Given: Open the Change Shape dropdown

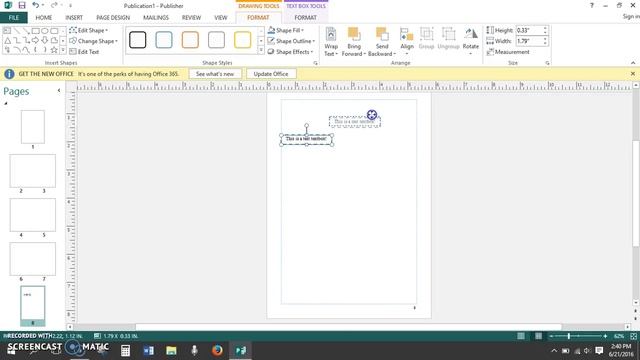Looking at the screenshot, I should click(93, 41).
